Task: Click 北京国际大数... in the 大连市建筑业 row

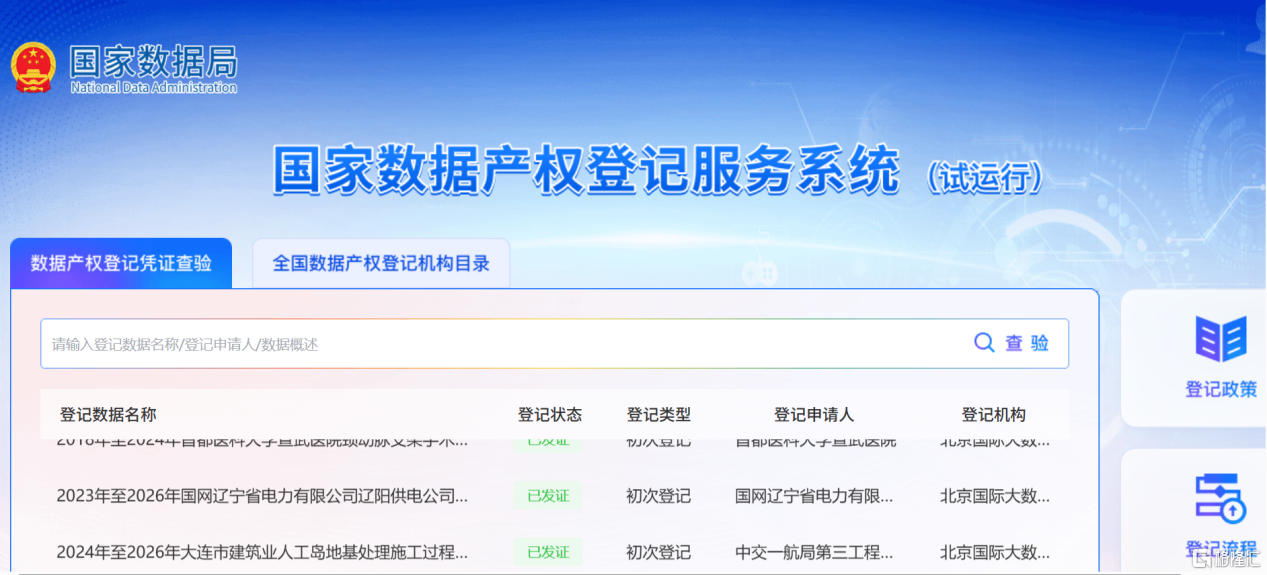Action: point(995,551)
